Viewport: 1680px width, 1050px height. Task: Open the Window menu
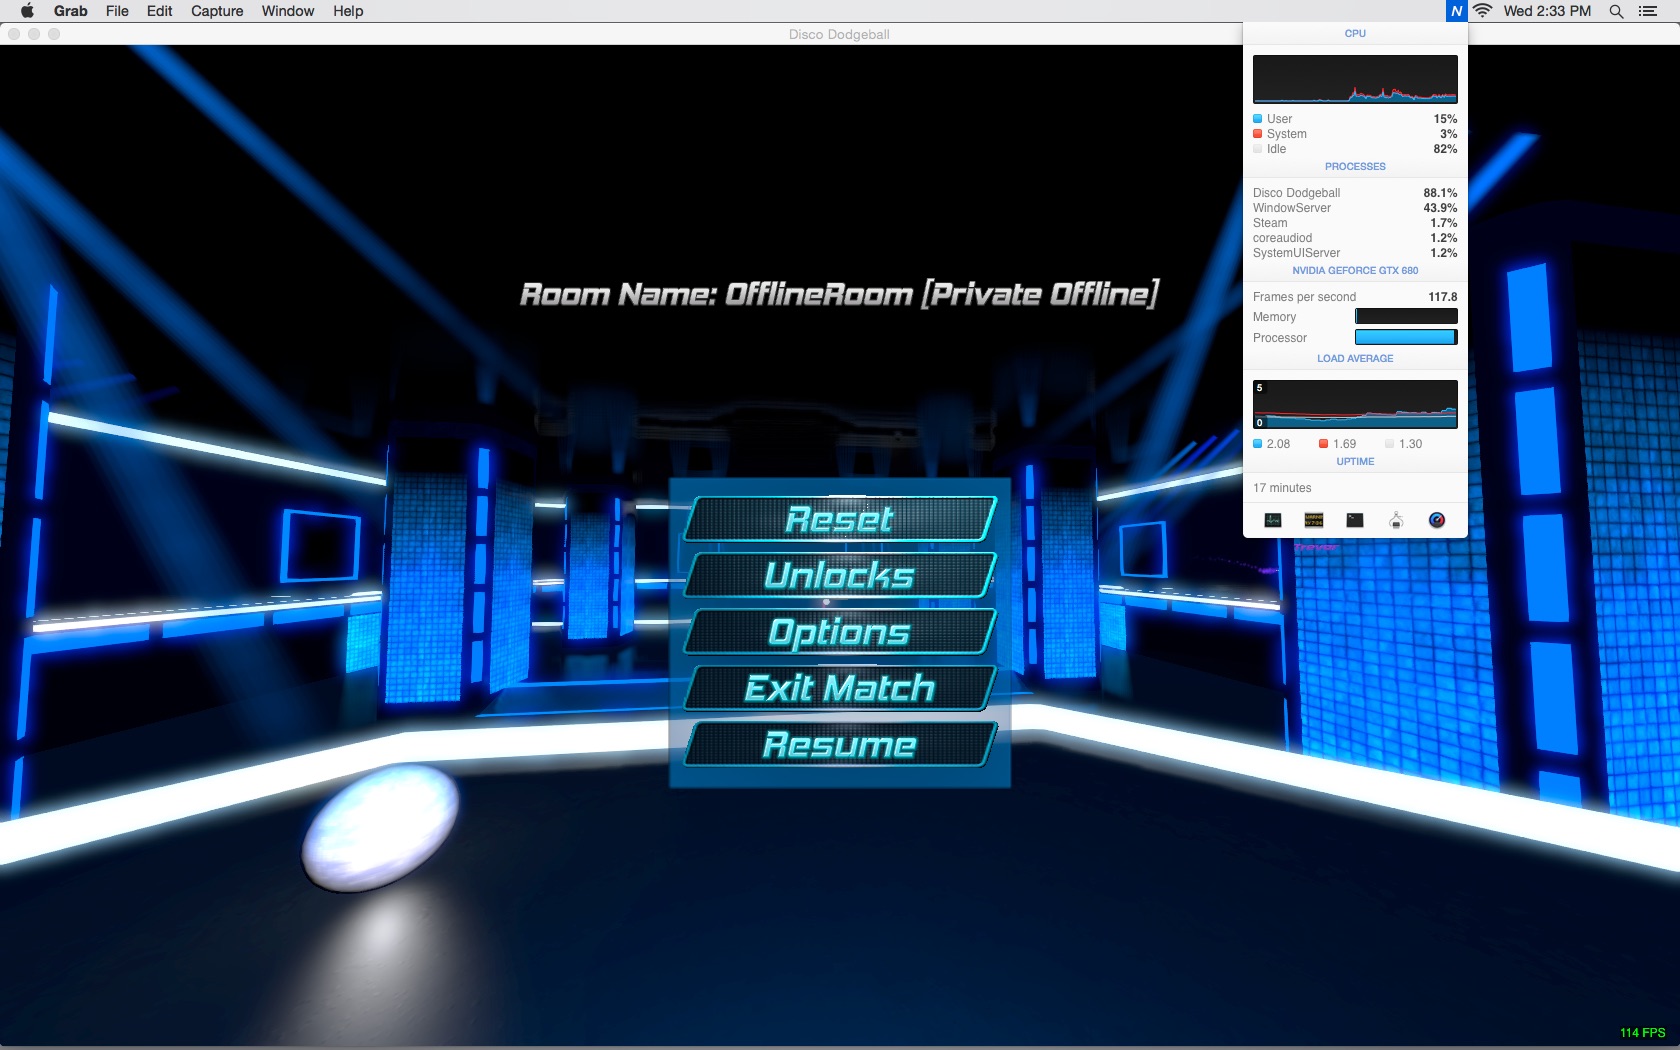pos(288,11)
